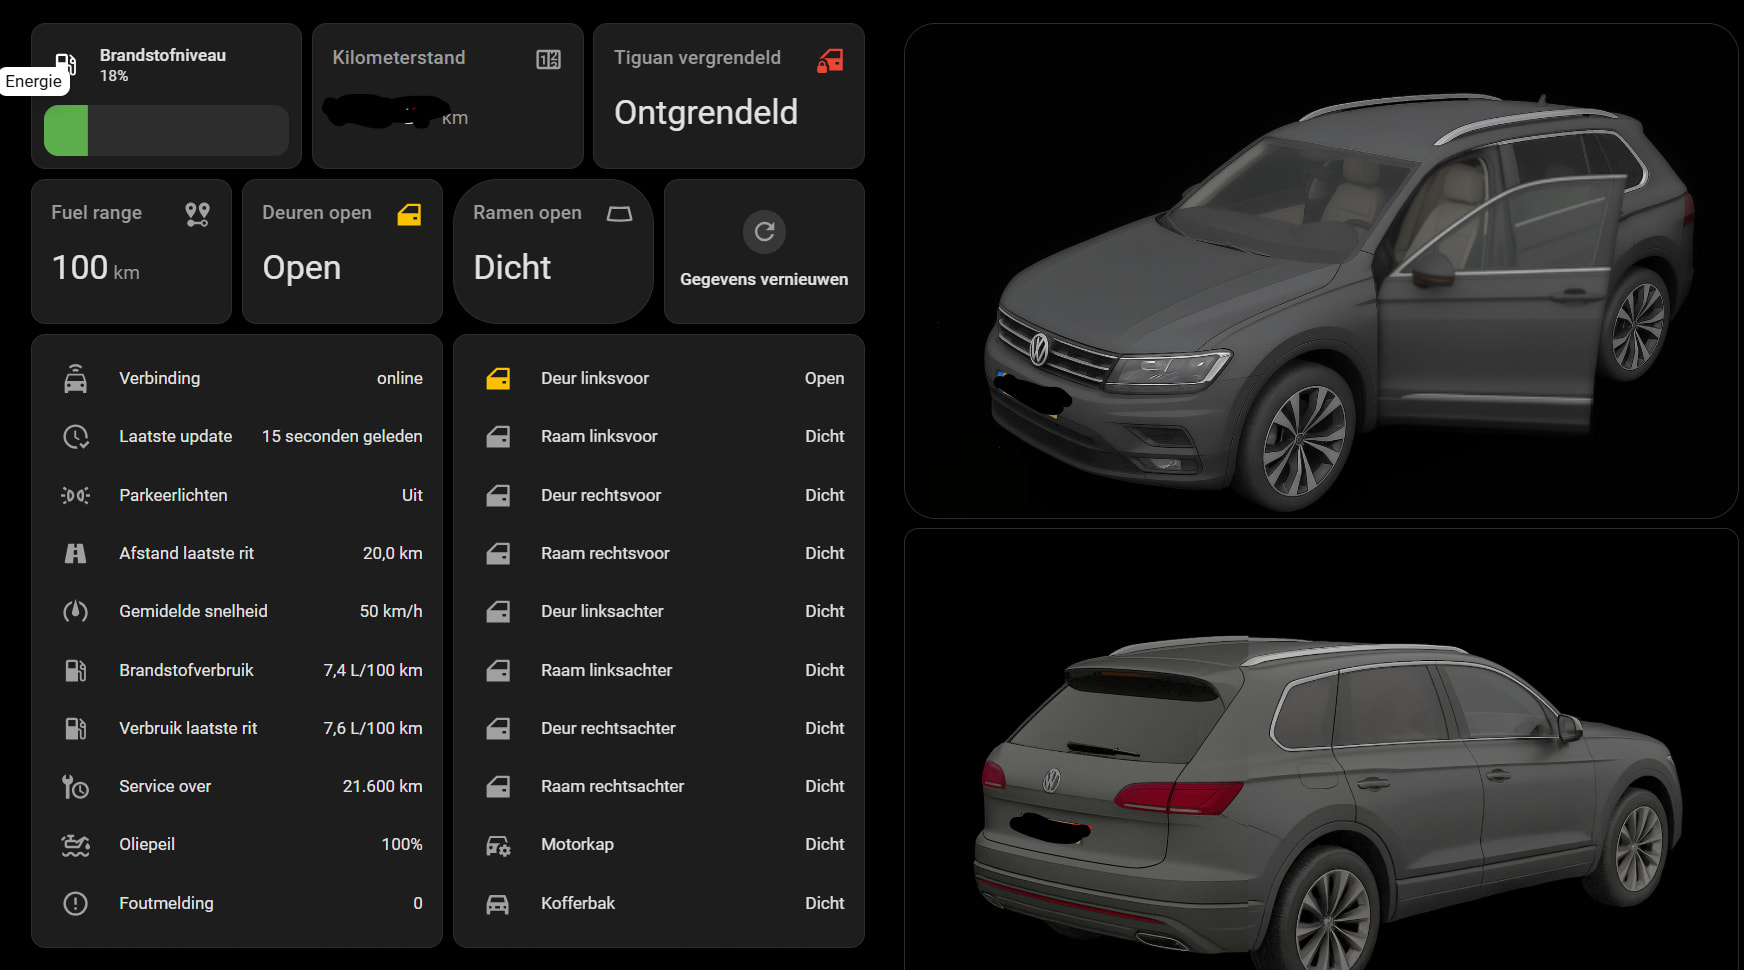Click '15 seconden geleden' update time
This screenshot has width=1744, height=970.
tap(342, 436)
